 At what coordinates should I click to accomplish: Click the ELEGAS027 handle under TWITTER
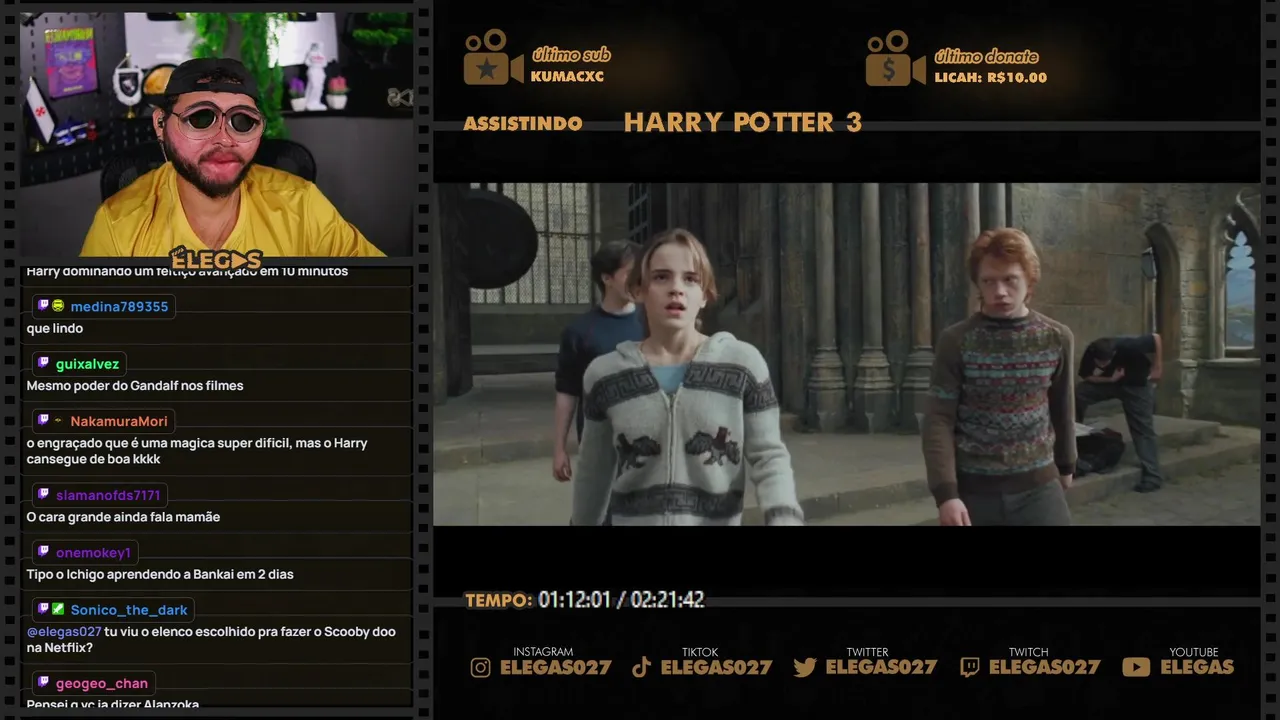coord(881,668)
